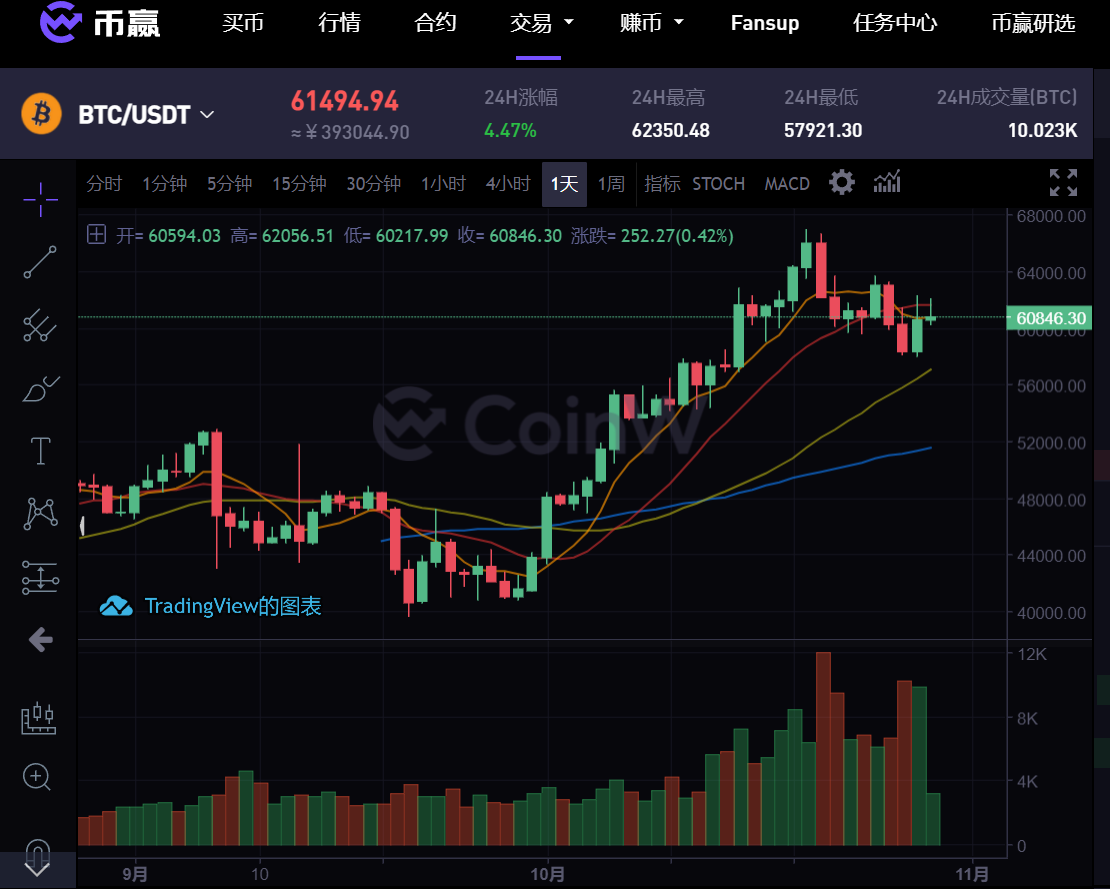Select the crosshair cursor tool

[x=40, y=199]
